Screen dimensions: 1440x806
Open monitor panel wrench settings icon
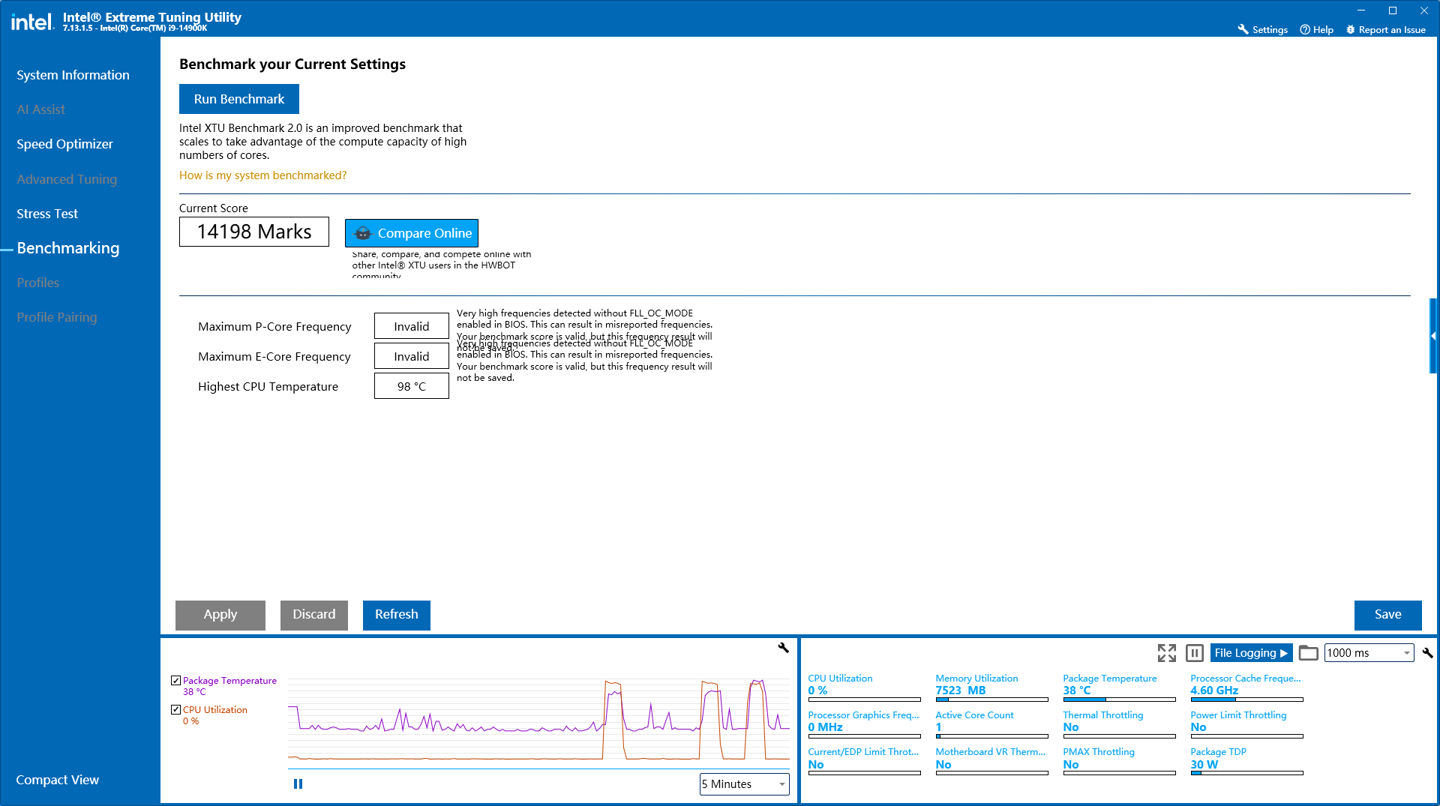pos(1427,653)
